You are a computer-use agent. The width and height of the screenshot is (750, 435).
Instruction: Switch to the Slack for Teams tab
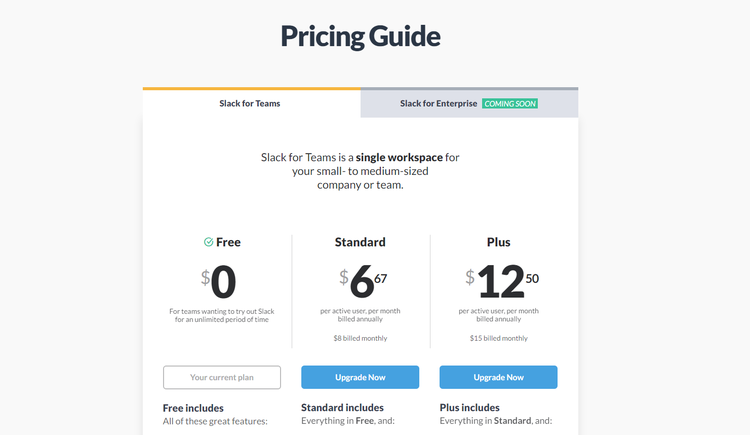252,103
